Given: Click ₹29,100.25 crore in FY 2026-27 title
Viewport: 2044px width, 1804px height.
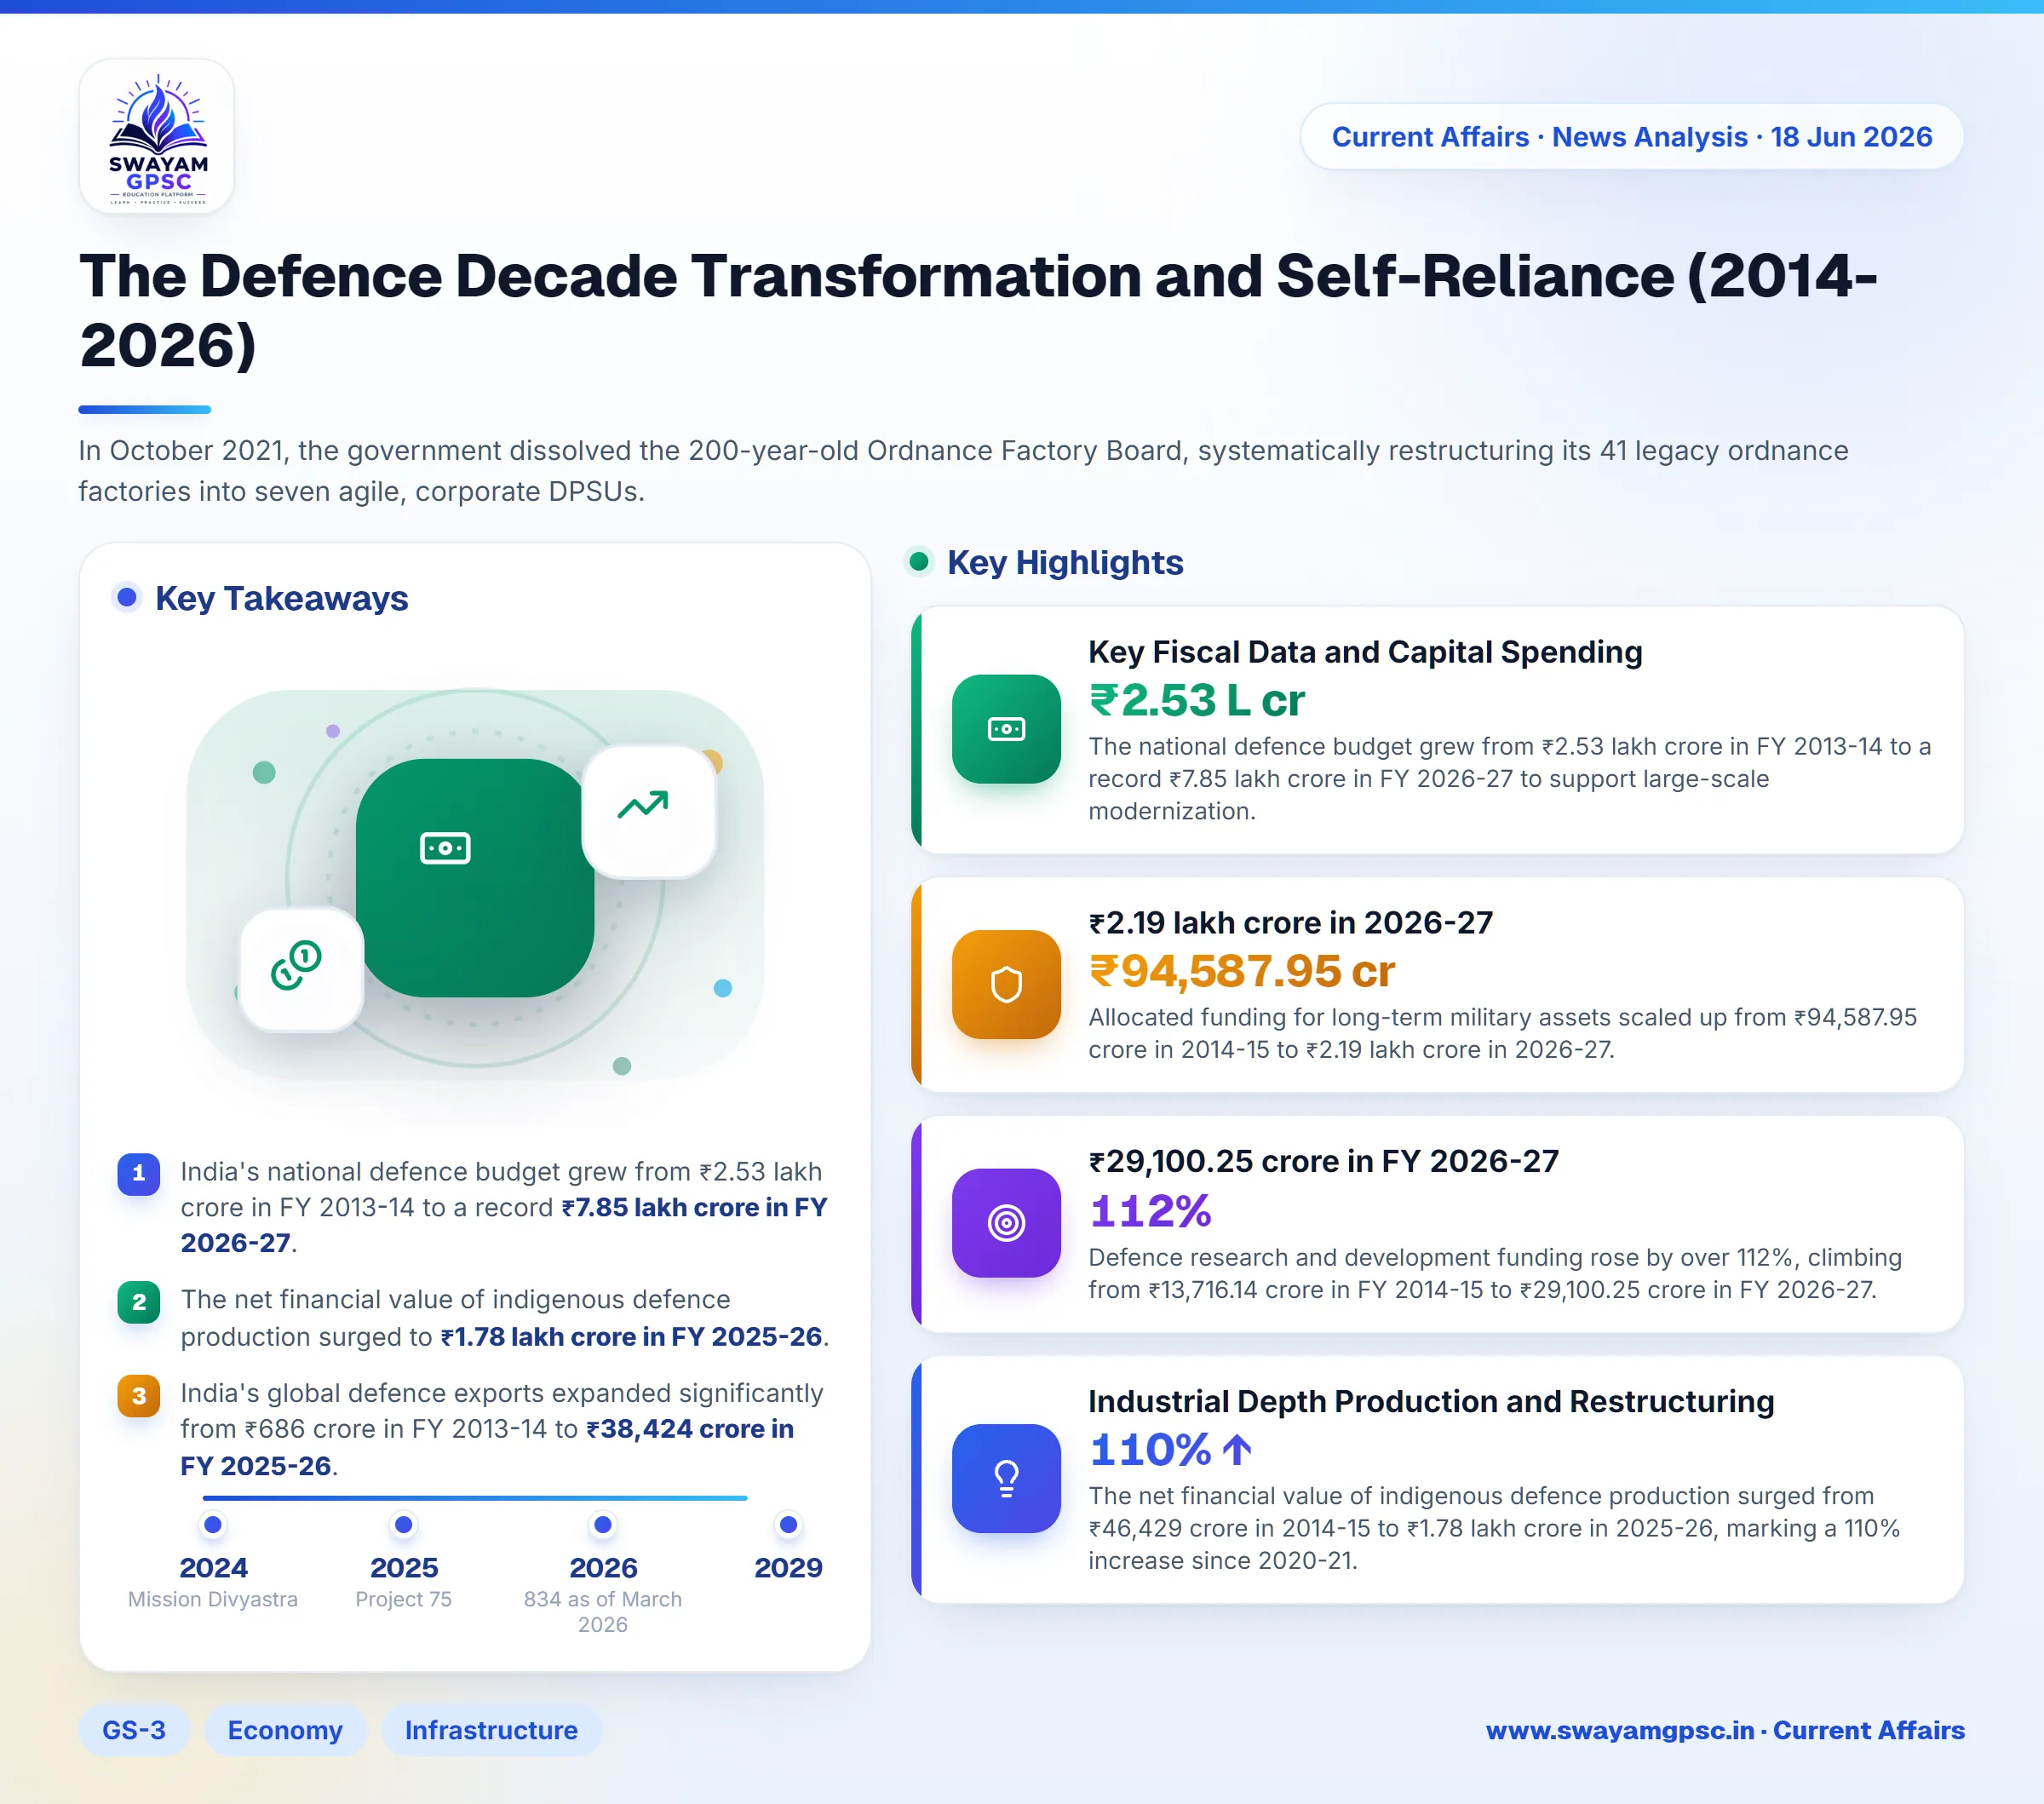Looking at the screenshot, I should [1323, 1161].
